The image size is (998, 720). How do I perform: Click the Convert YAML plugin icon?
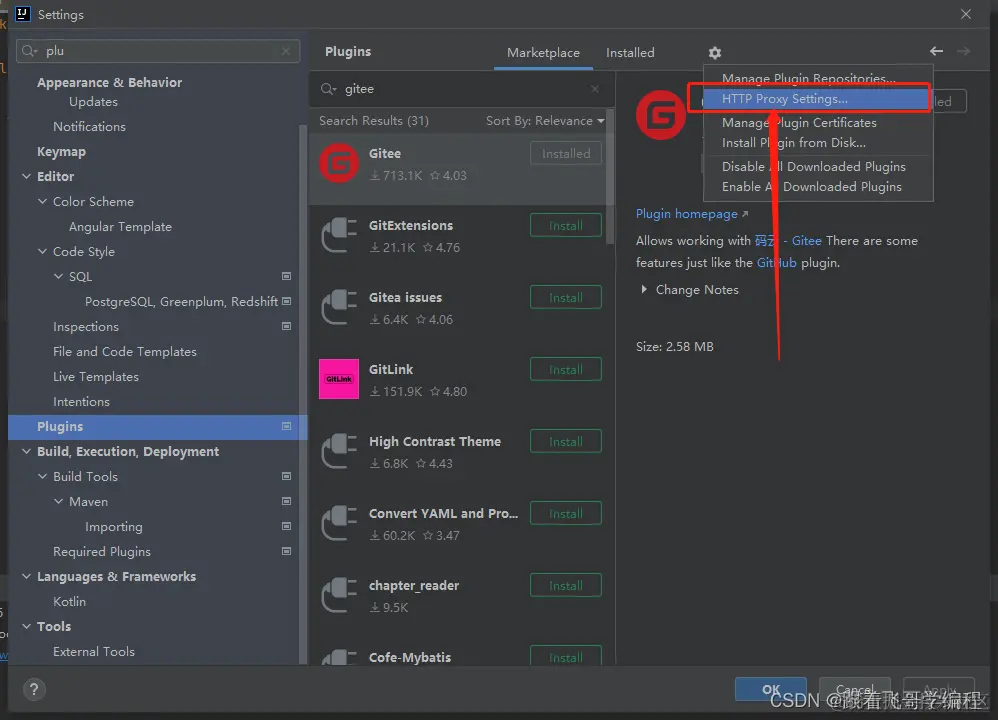[339, 523]
